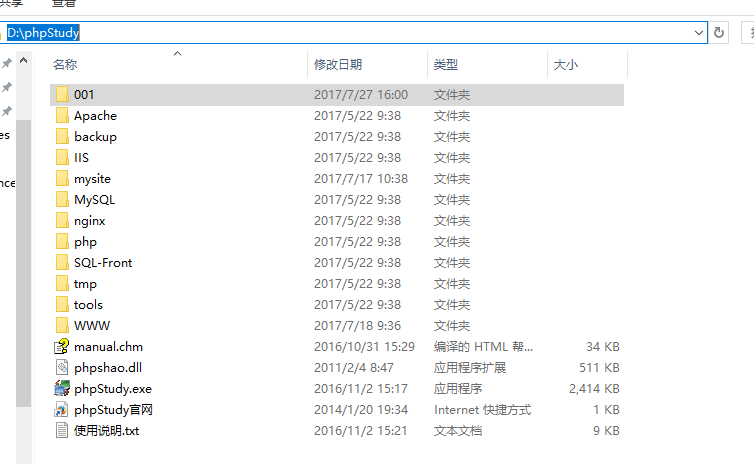Select the tools folder icon
The image size is (754, 464).
tap(62, 304)
